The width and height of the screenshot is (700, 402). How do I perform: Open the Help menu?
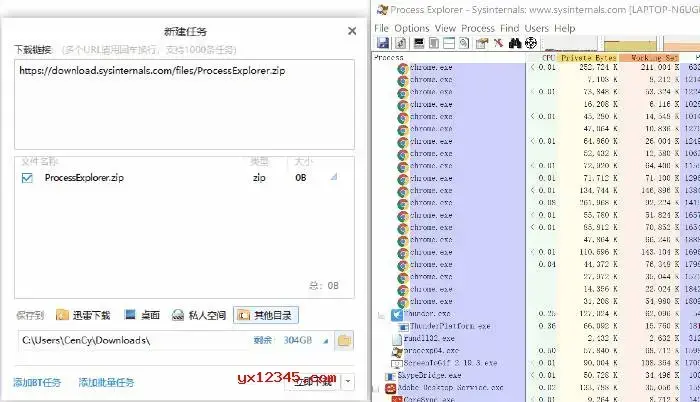click(565, 28)
